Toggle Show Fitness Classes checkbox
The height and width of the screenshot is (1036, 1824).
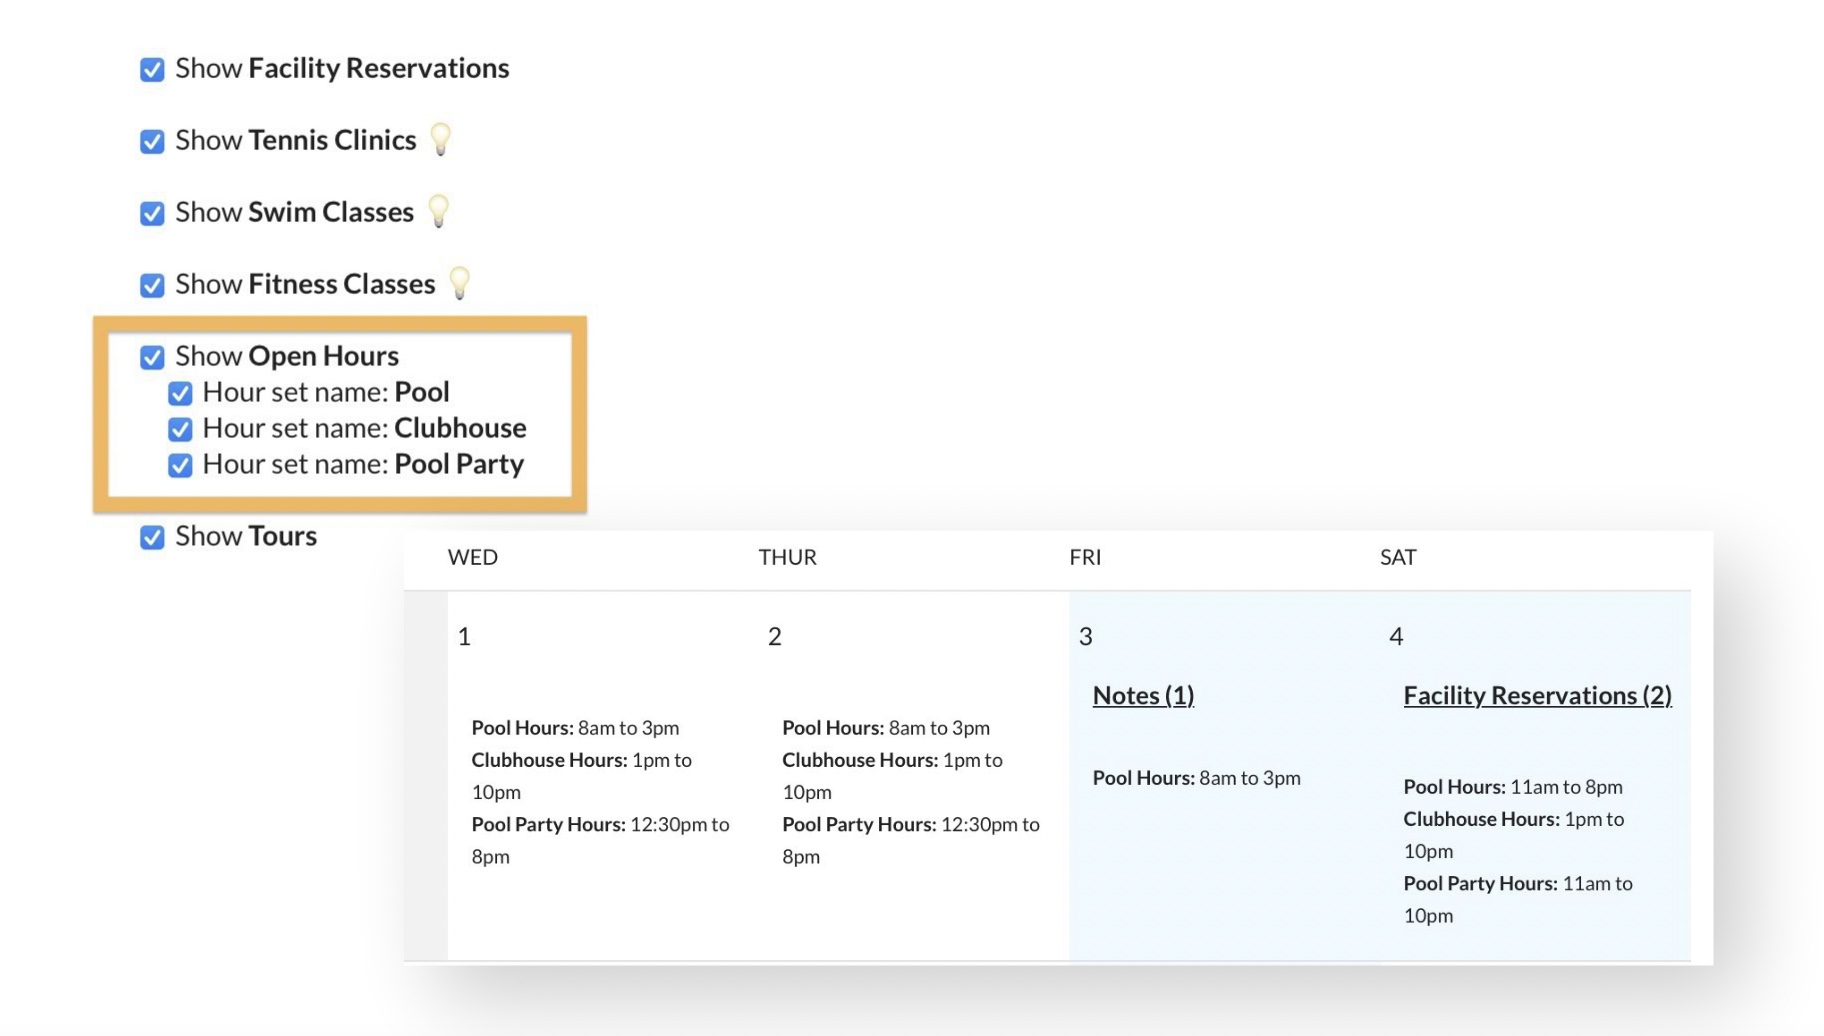point(152,285)
